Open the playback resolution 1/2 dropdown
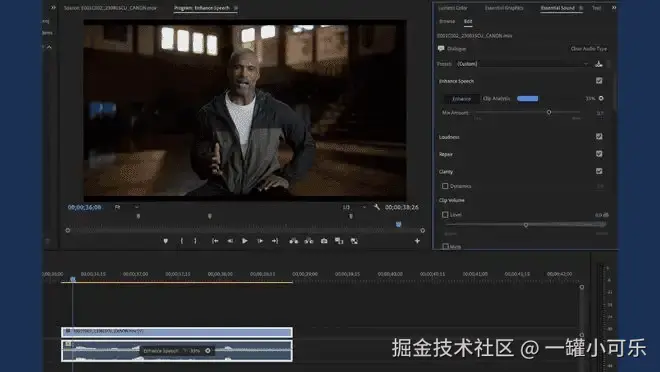The image size is (660, 372). click(x=354, y=207)
